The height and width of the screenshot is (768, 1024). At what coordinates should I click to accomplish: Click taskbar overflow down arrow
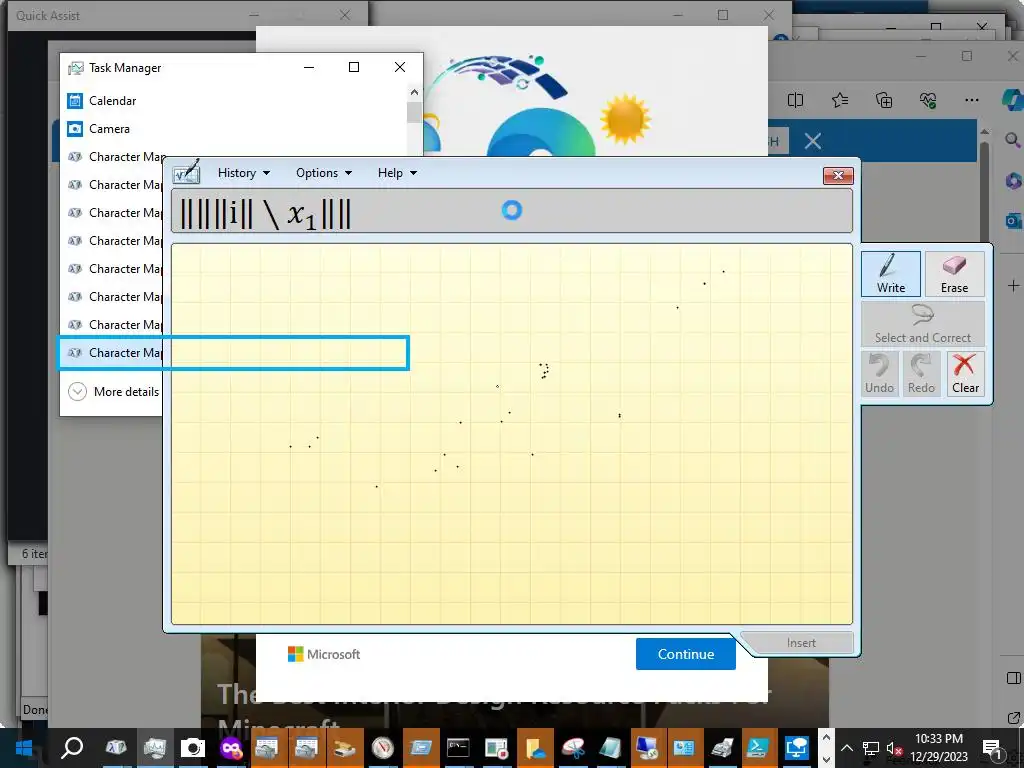826,759
